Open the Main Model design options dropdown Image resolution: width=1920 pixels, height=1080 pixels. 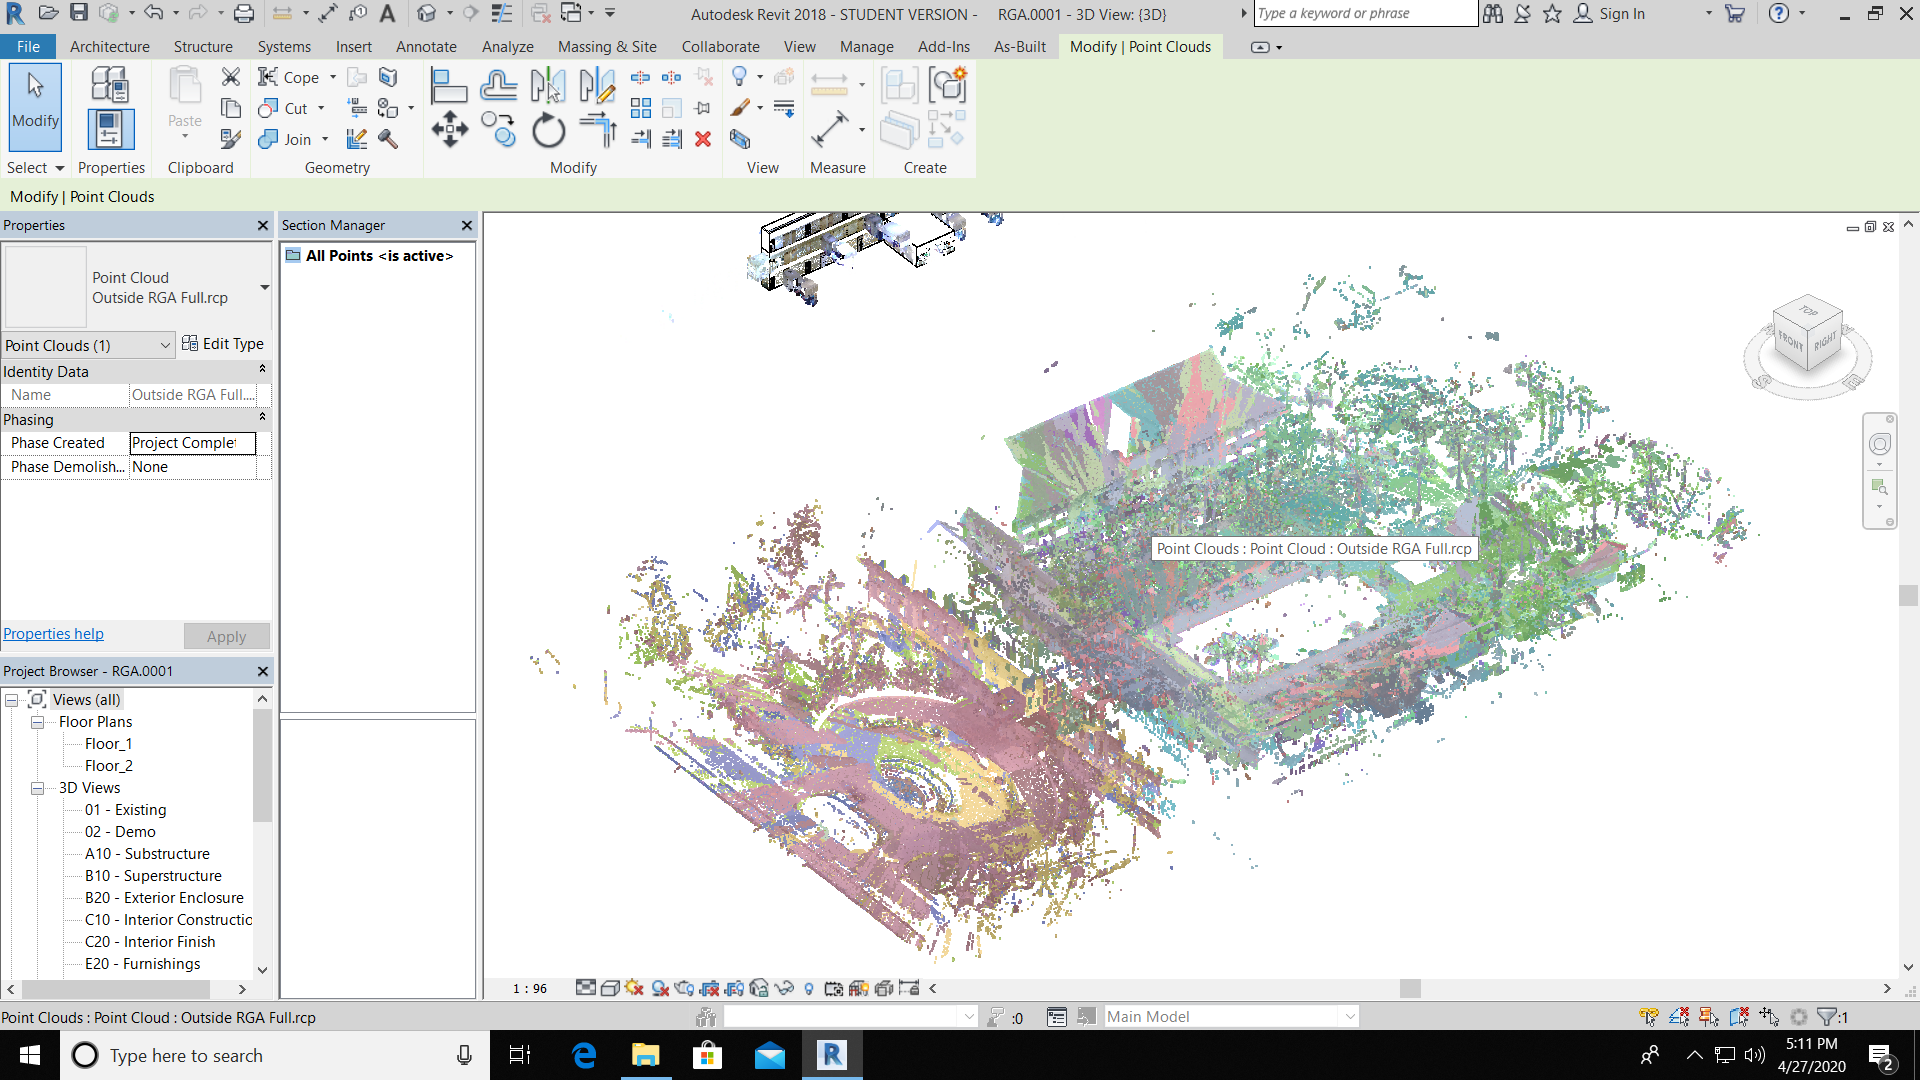coord(1349,1017)
